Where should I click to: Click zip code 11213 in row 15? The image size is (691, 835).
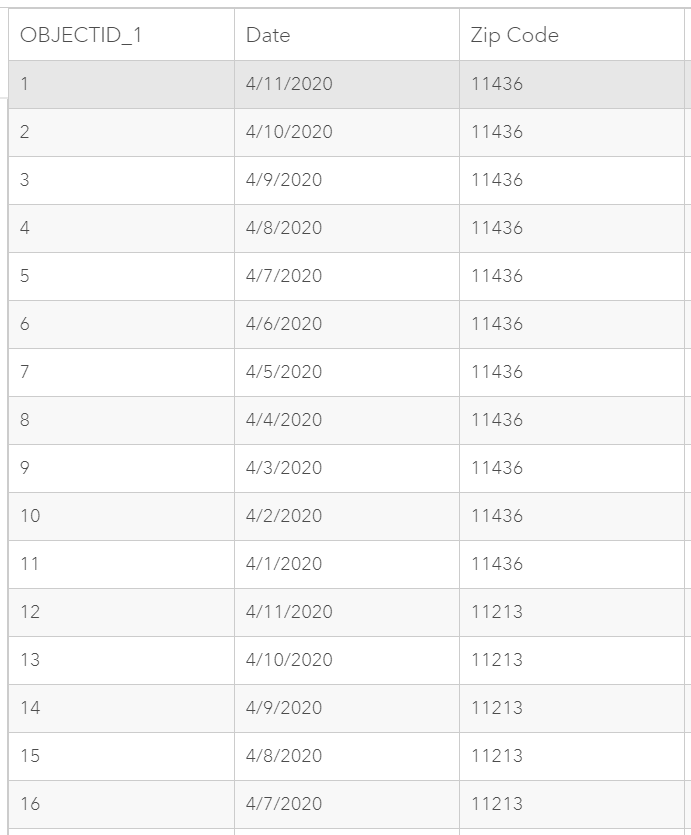tap(497, 756)
